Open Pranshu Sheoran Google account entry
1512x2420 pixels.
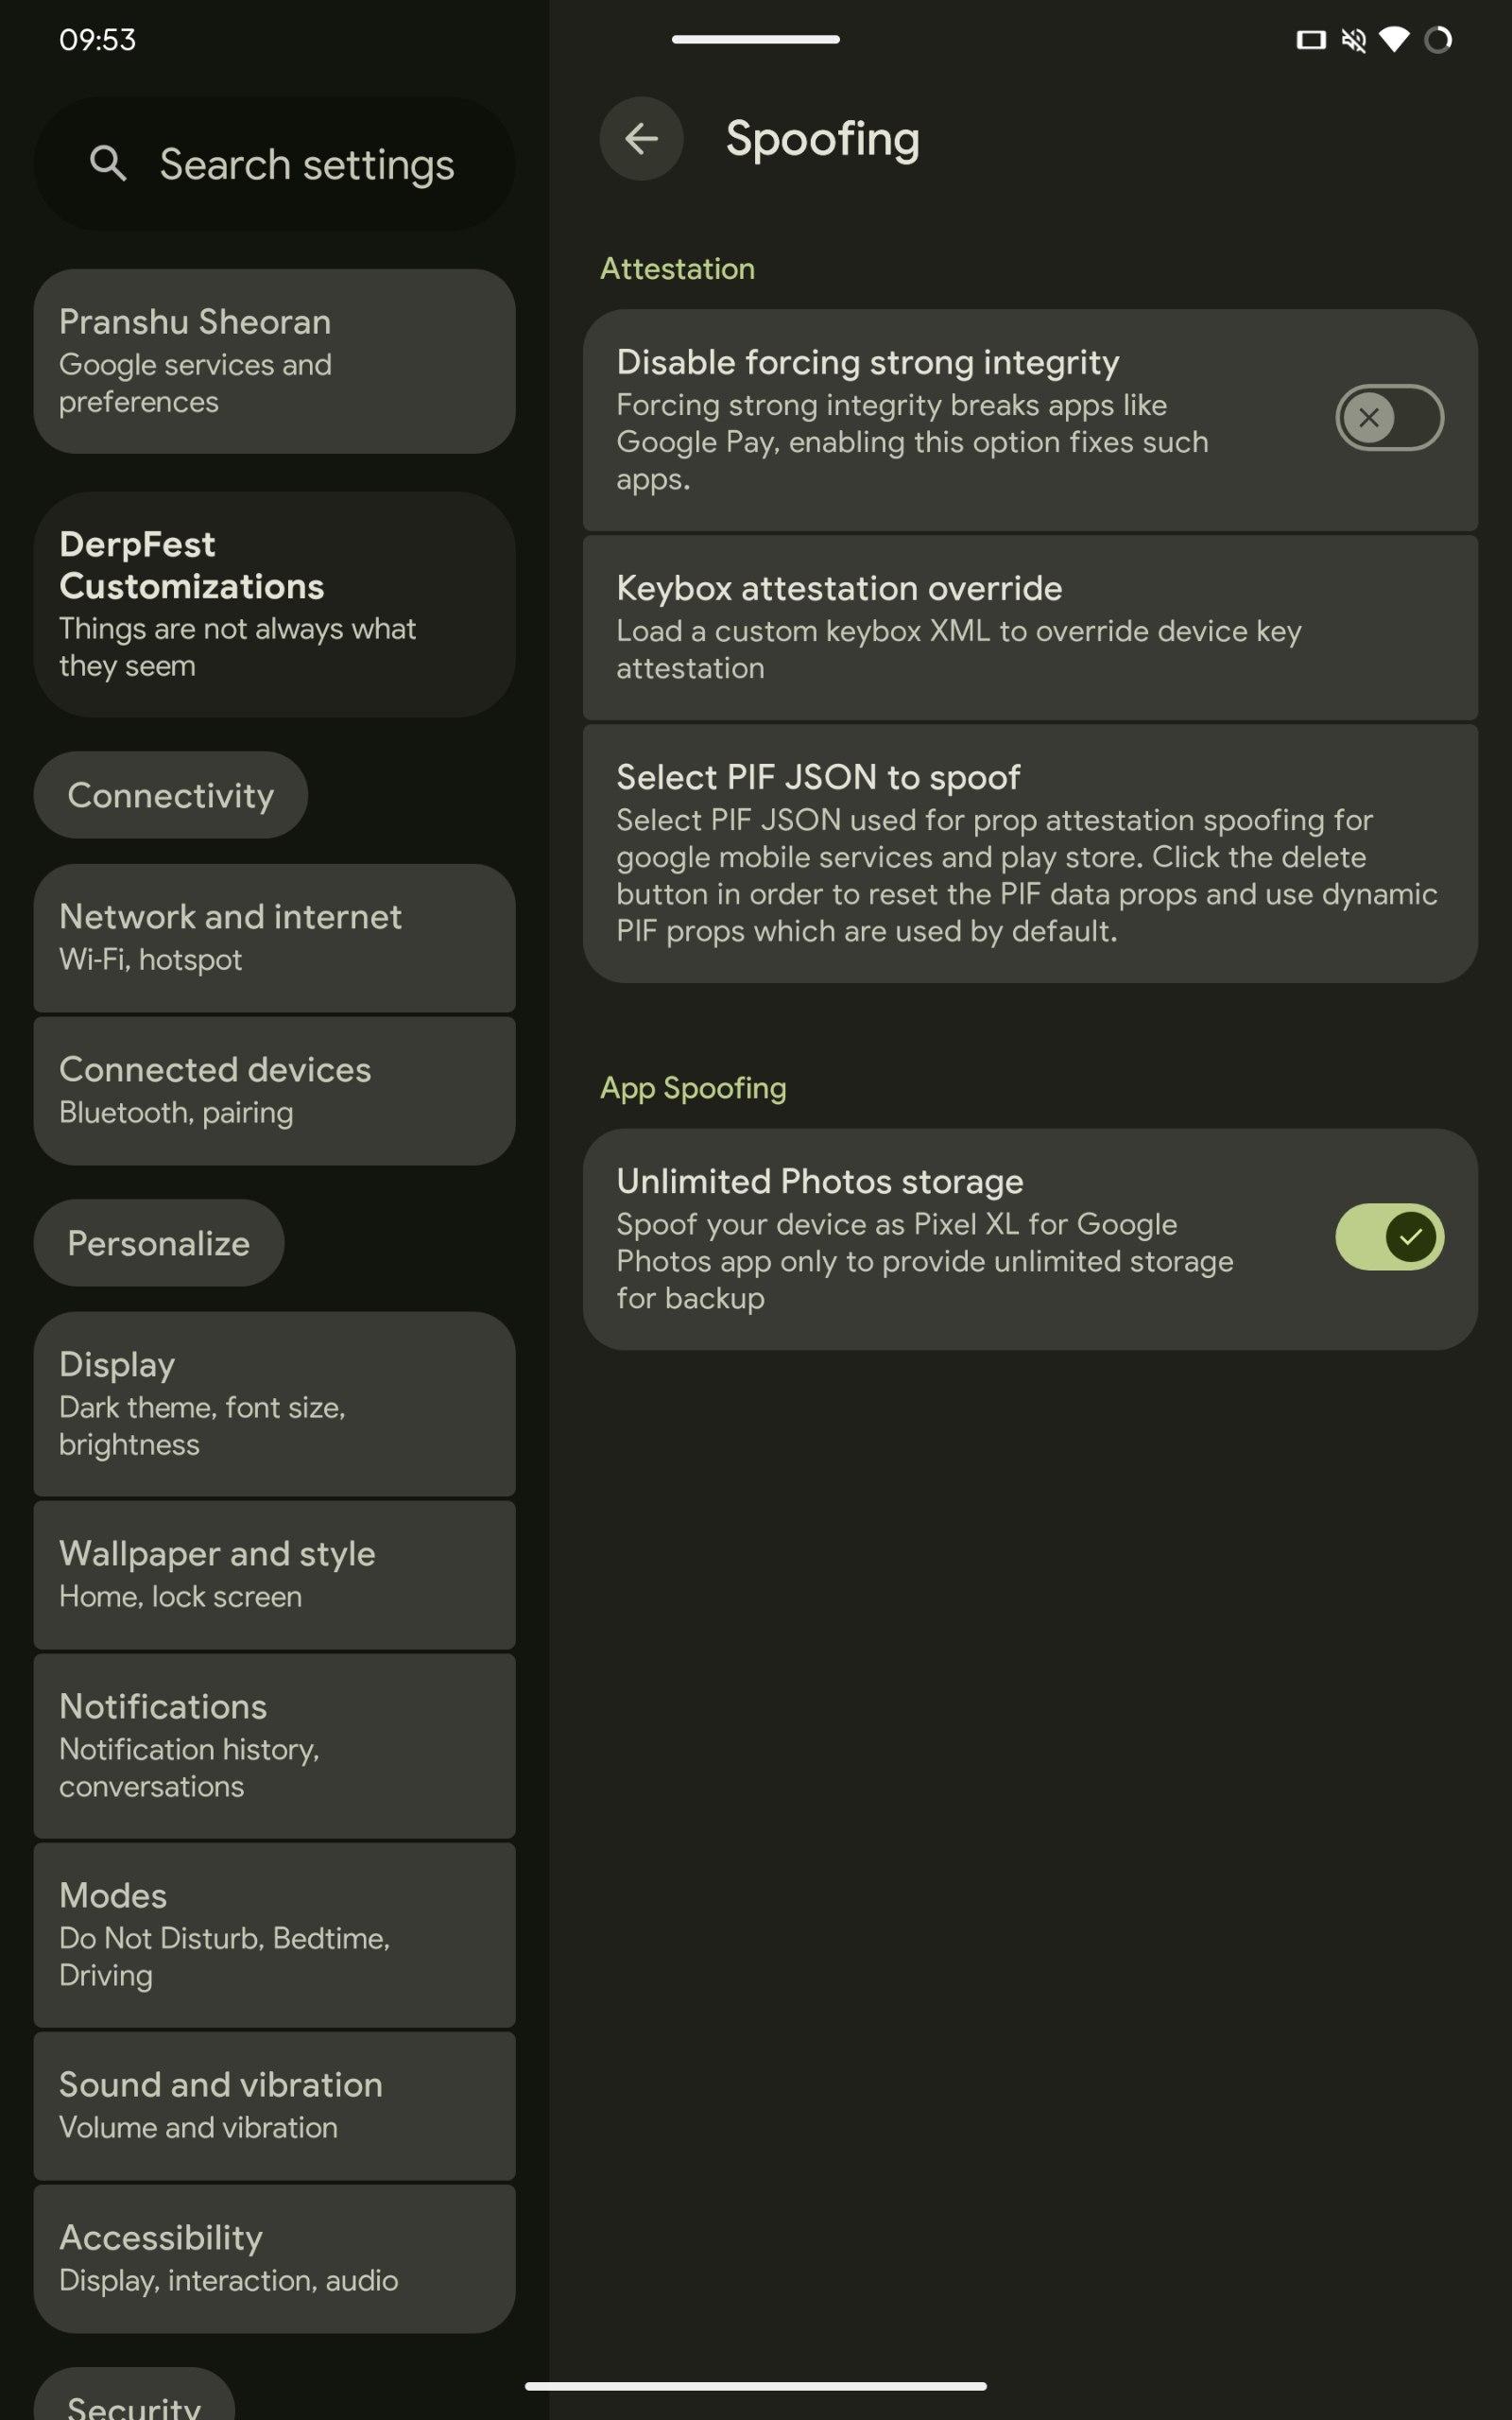[x=274, y=361]
